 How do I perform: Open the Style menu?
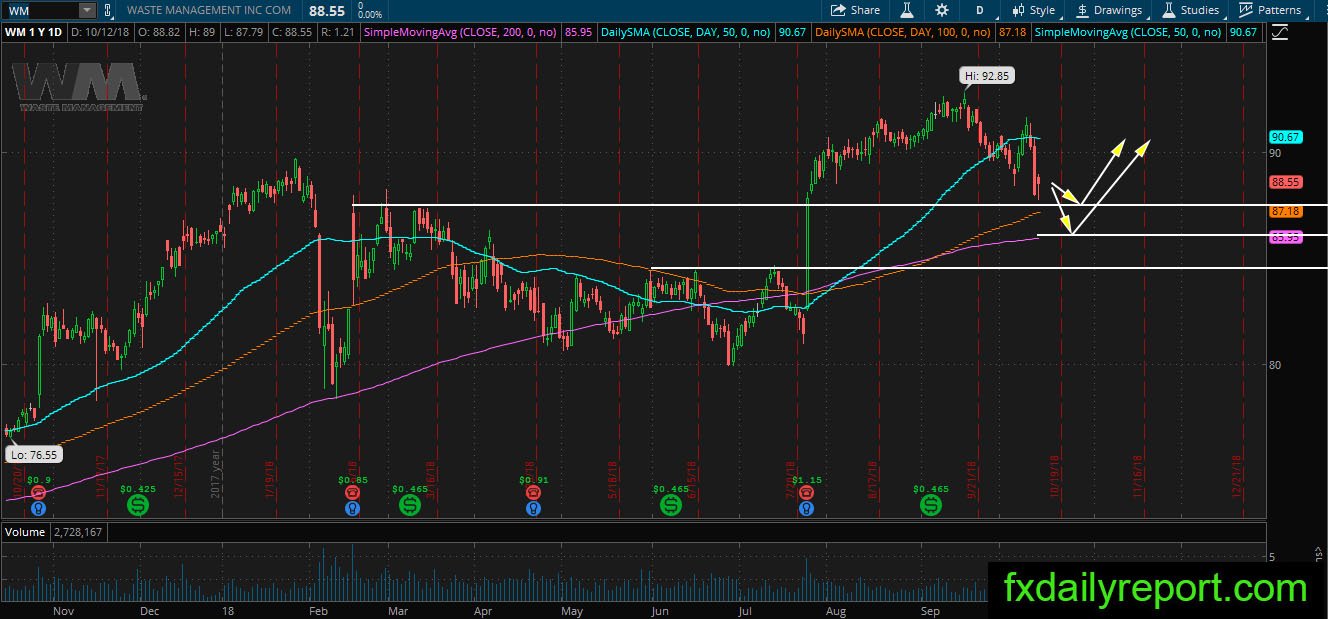[x=1034, y=10]
